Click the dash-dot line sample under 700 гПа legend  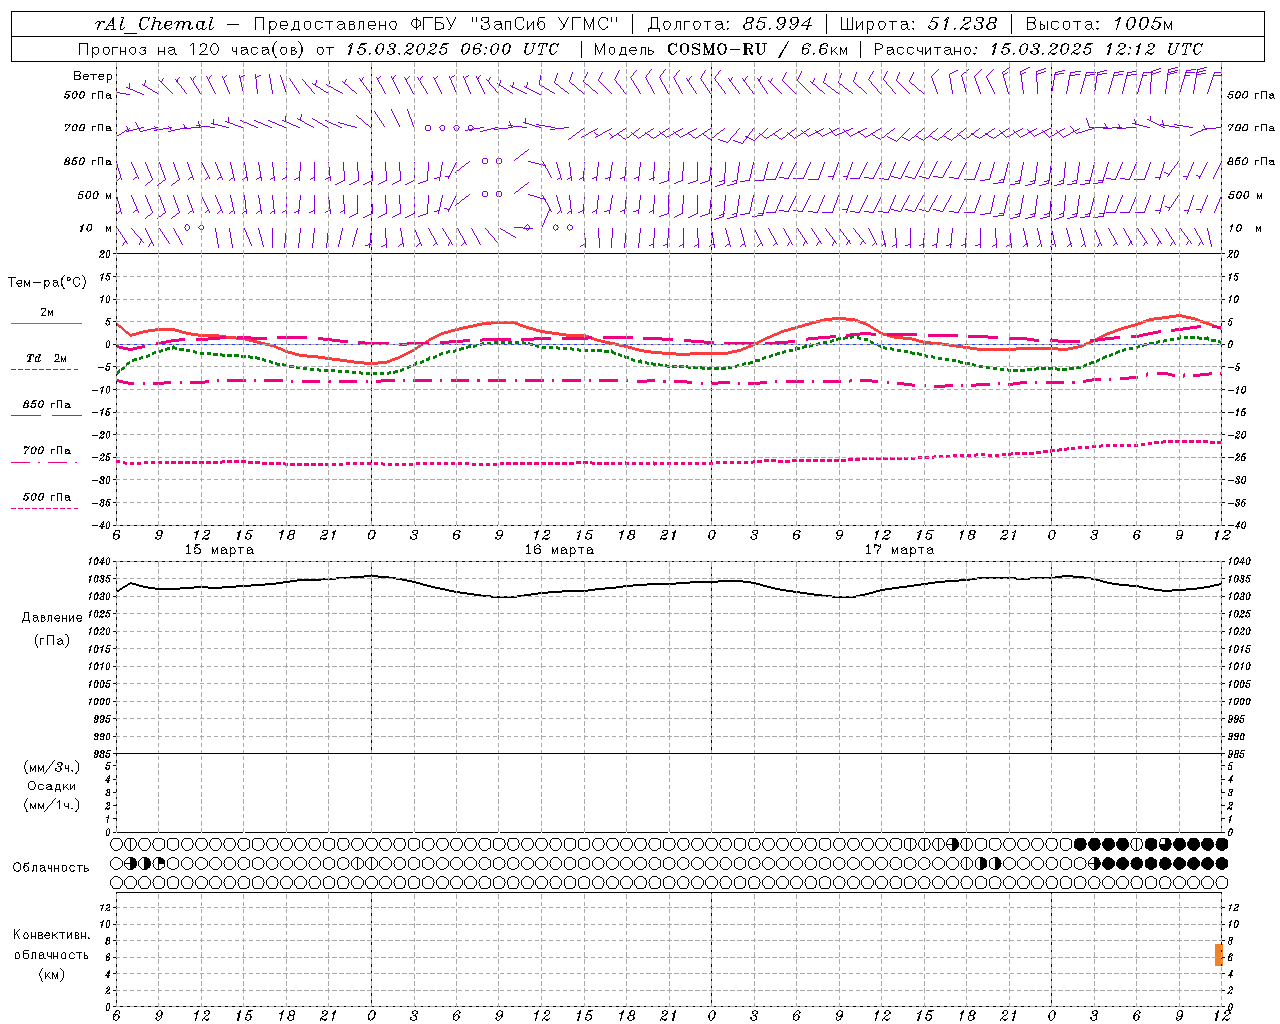click(45, 462)
